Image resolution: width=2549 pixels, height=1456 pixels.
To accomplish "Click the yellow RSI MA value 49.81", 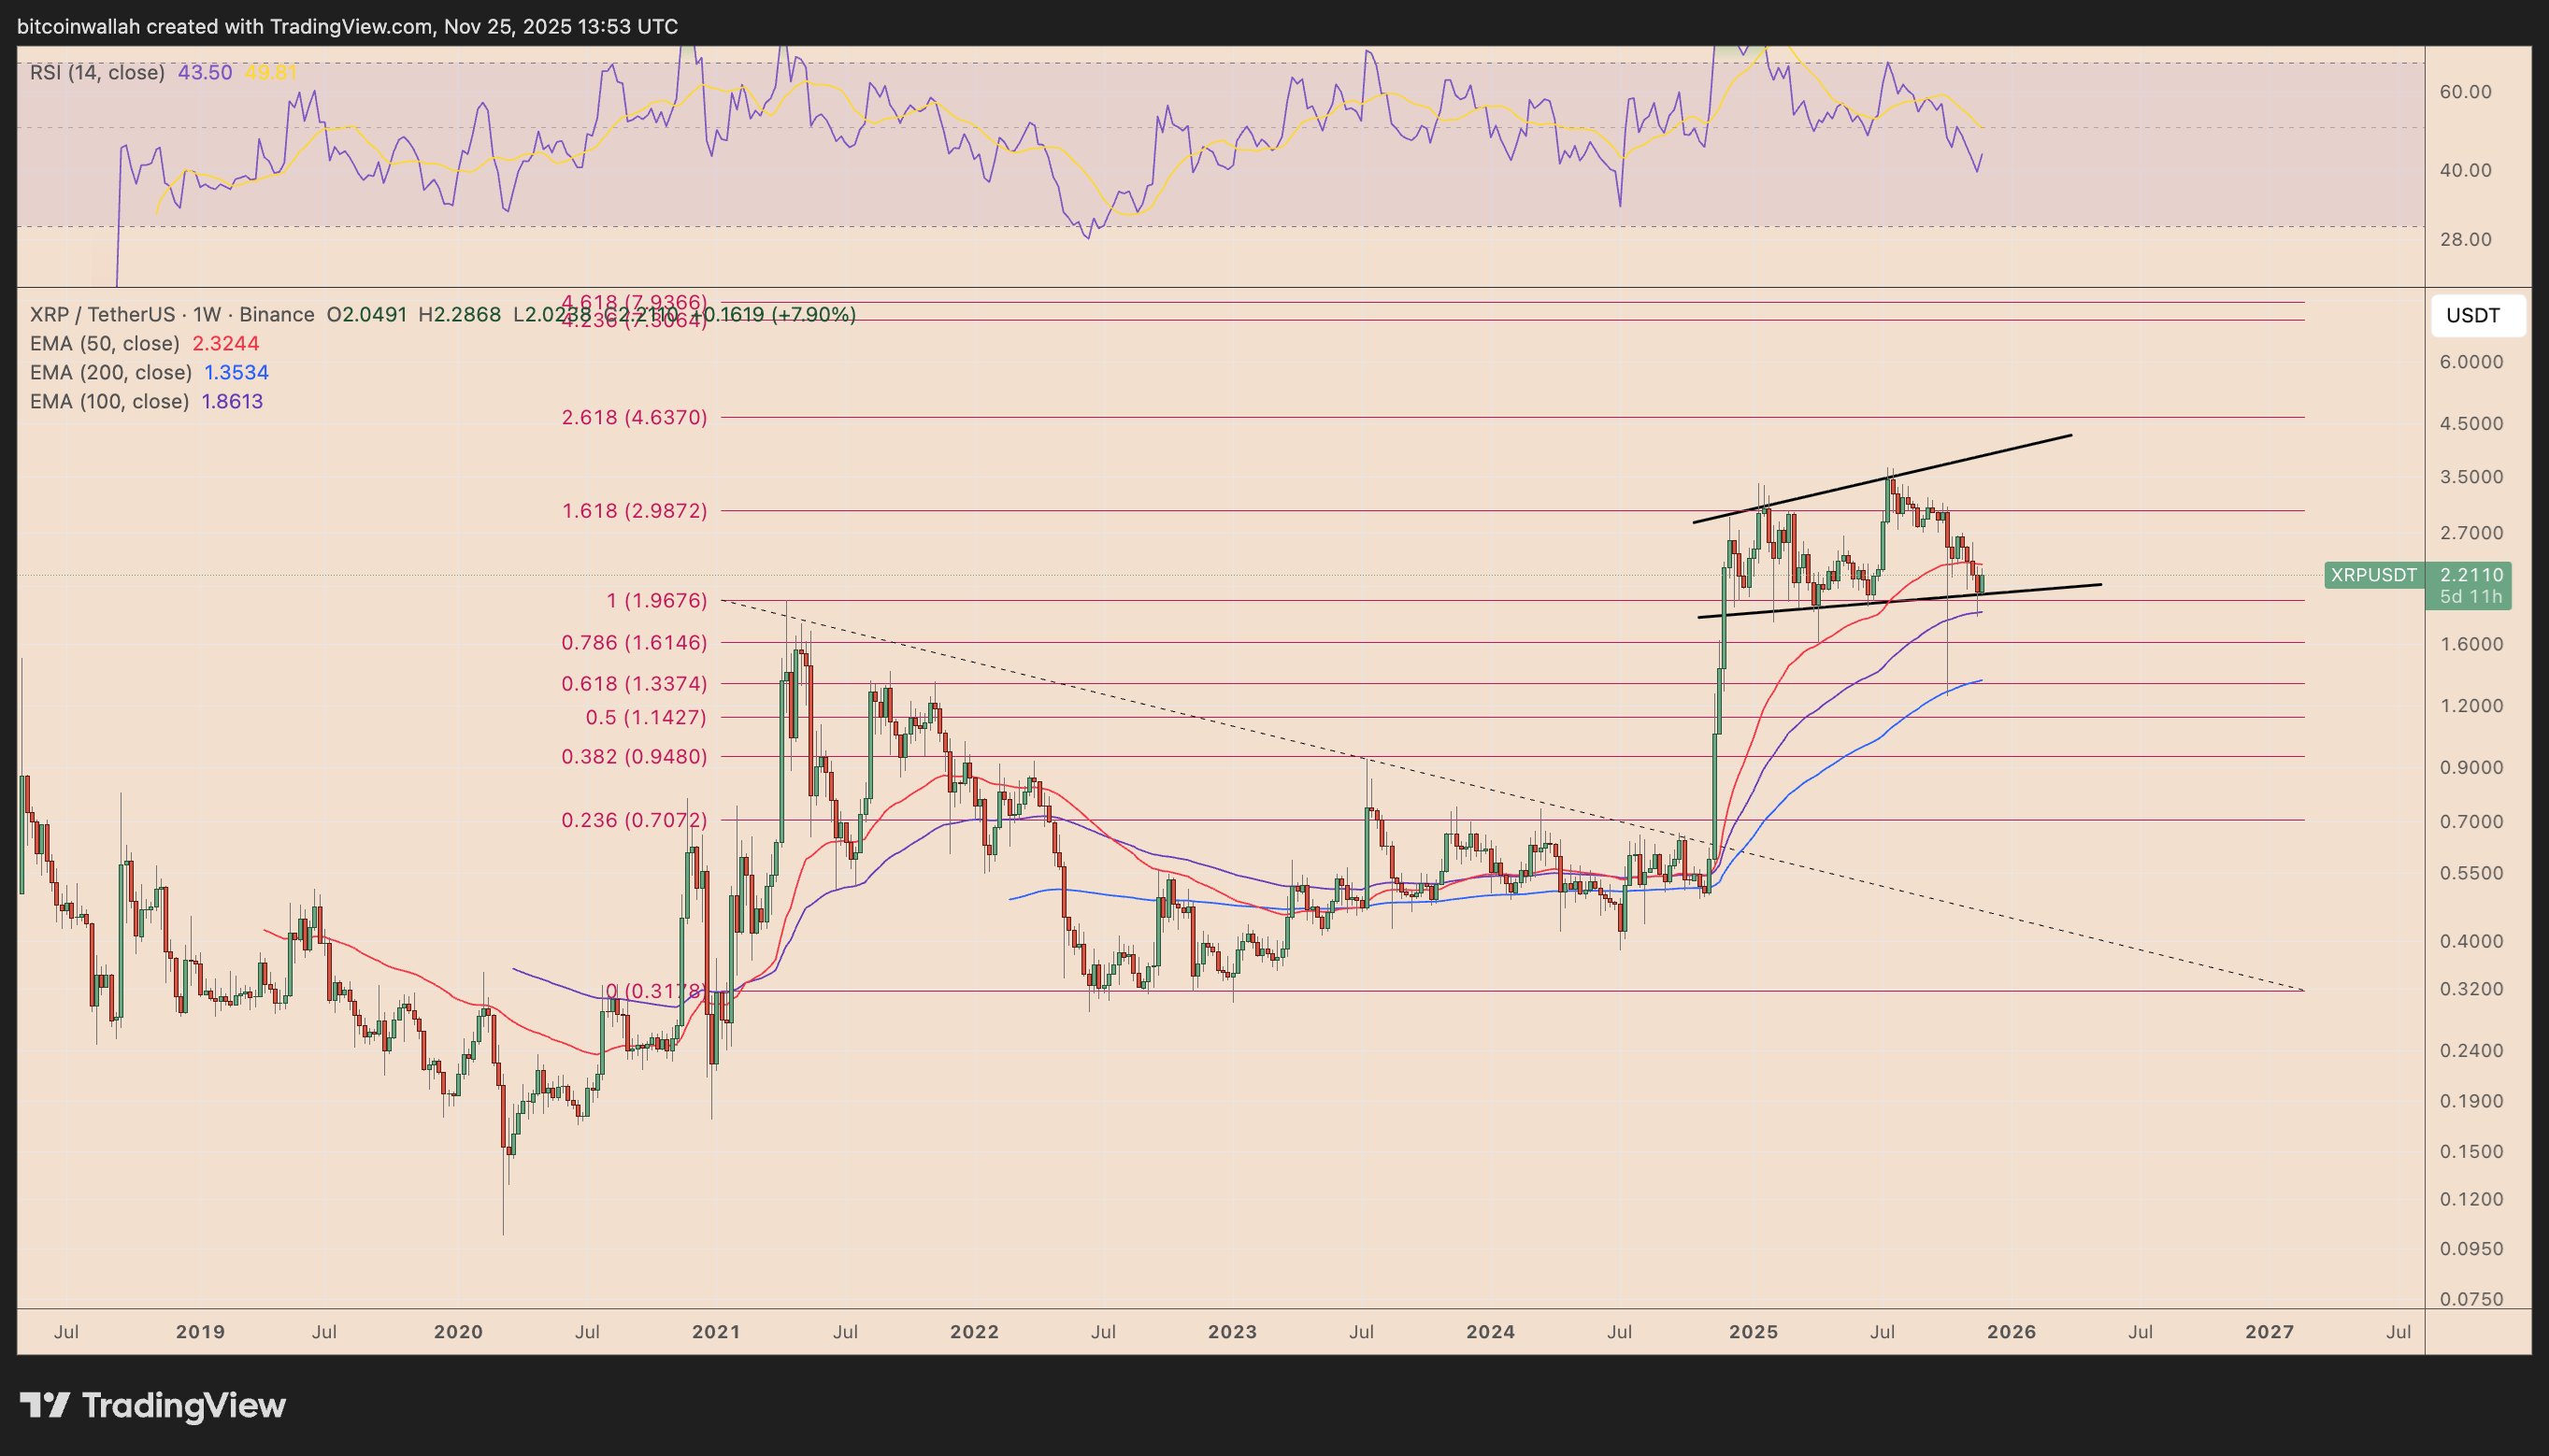I will pos(270,71).
